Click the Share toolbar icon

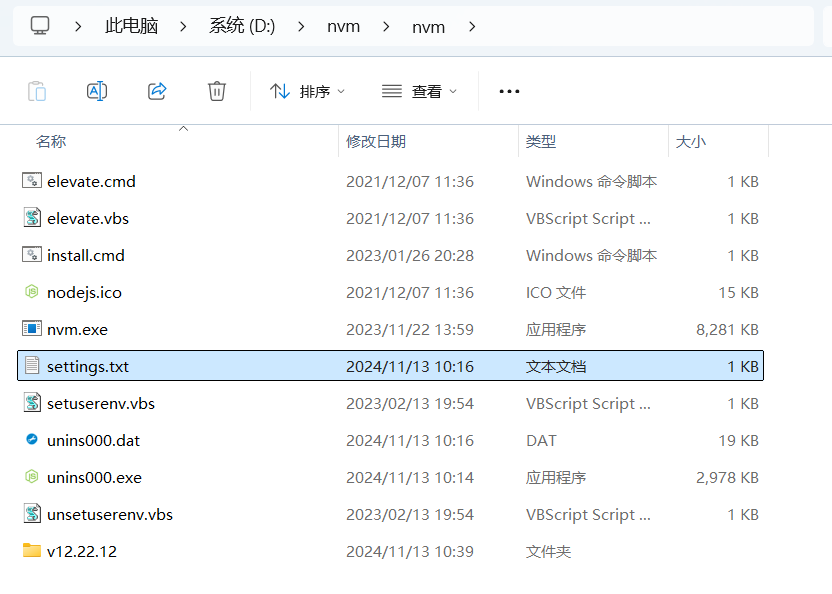coord(157,91)
